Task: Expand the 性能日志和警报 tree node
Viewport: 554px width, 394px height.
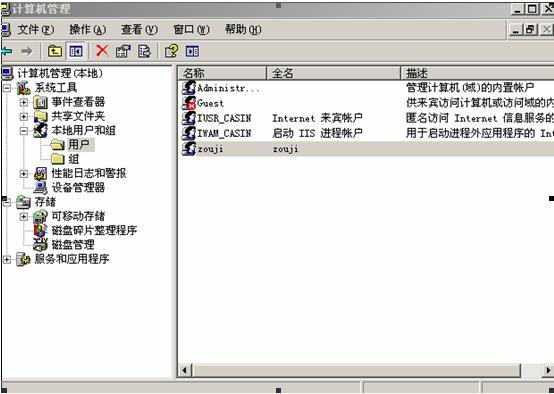Action: click(x=24, y=174)
